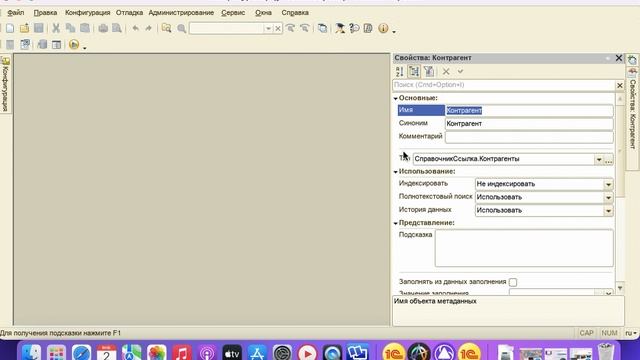This screenshot has width=640, height=360.
Task: Clear the toolbar search box with X
Action: (278, 28)
